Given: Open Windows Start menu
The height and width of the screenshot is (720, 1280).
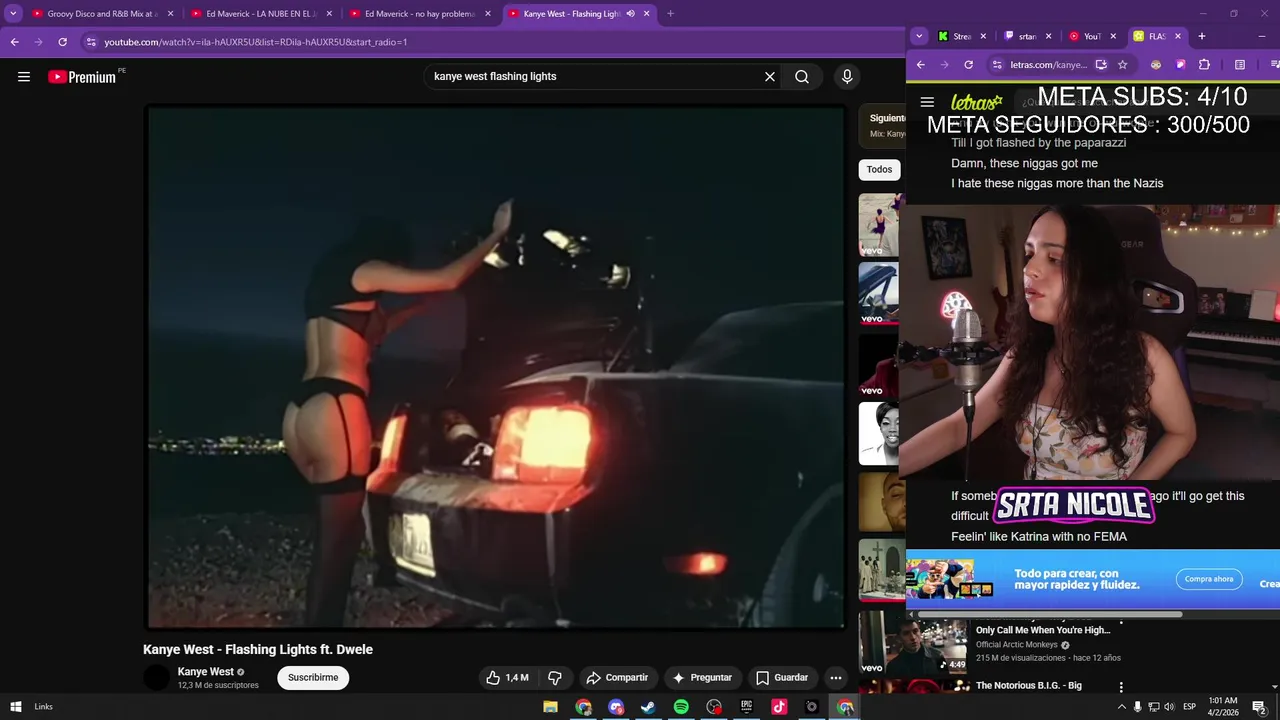Looking at the screenshot, I should [x=16, y=707].
